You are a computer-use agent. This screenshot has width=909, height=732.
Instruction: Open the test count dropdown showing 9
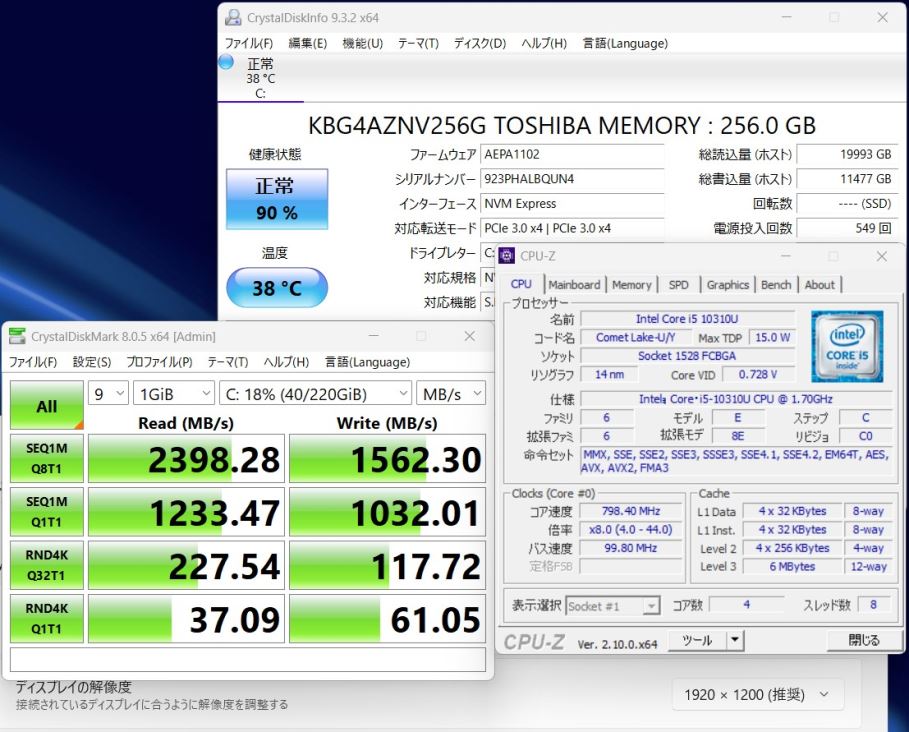tap(108, 394)
